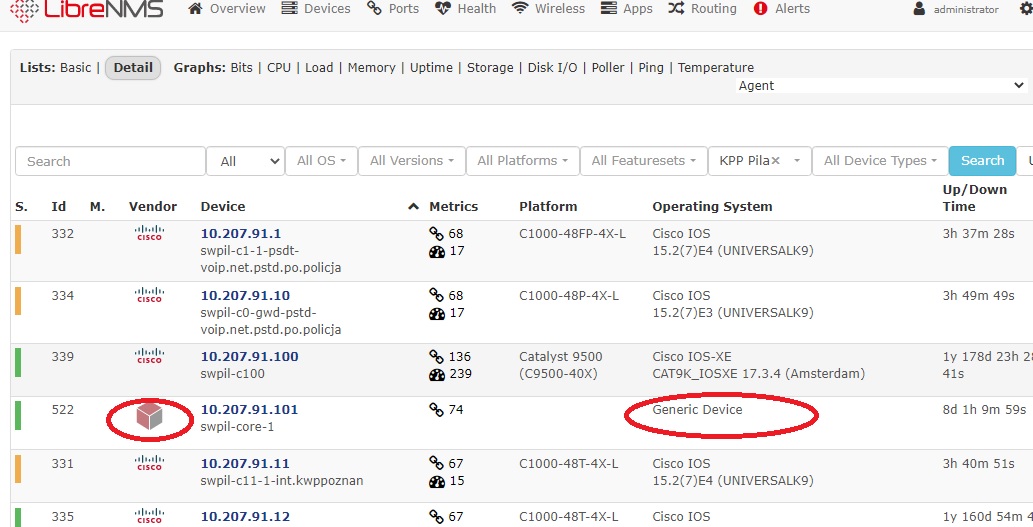Screen dimensions: 1033x527
Task: Open device 10.207.91.11
Action: click(244, 463)
